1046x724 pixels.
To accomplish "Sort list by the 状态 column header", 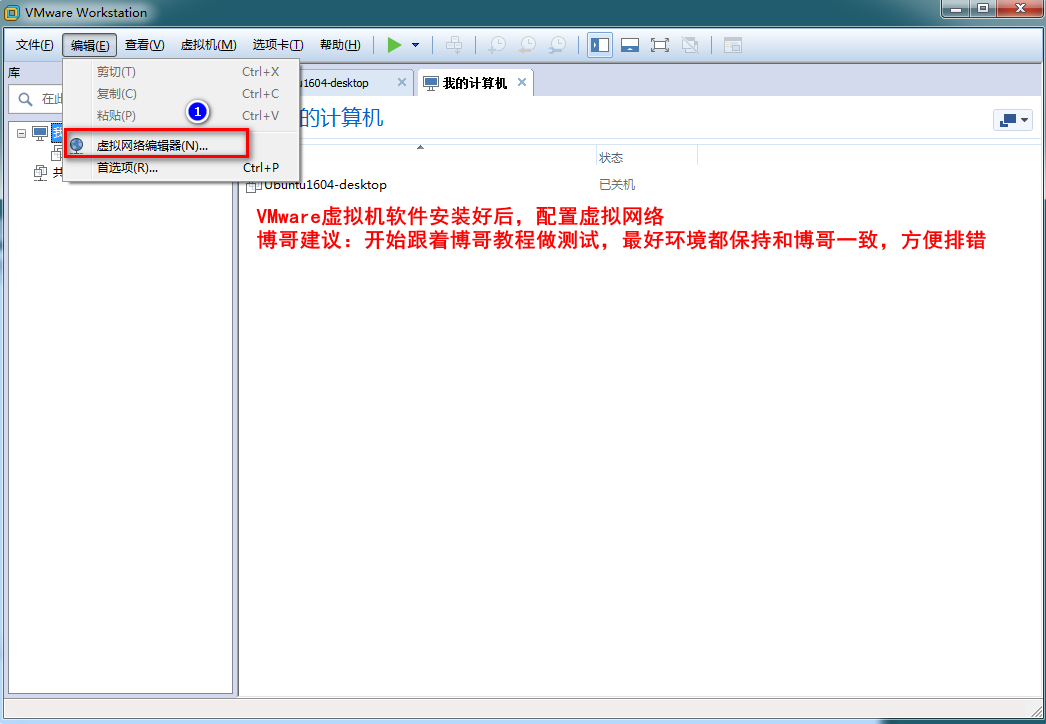I will (646, 157).
